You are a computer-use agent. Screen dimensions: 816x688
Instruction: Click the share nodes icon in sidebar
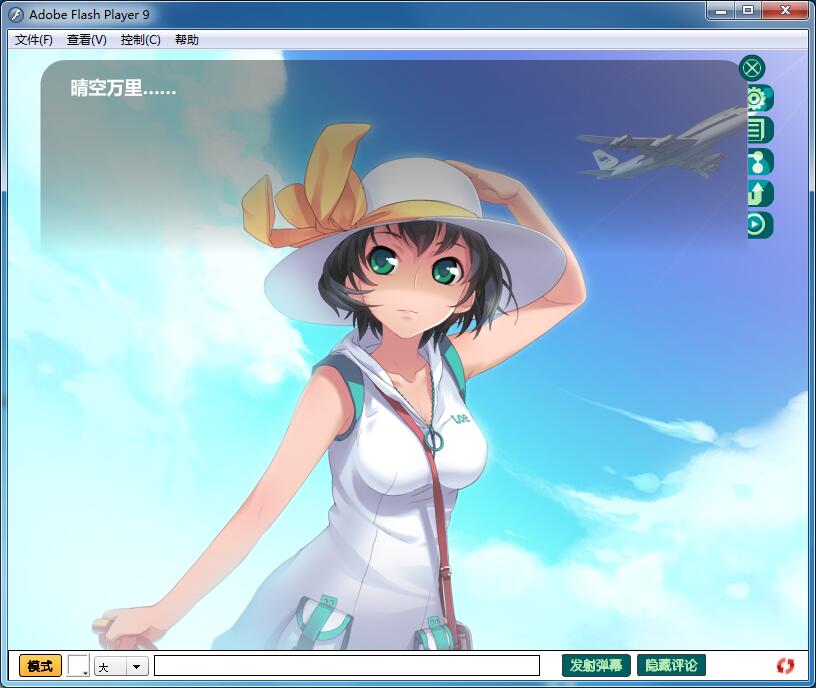(x=760, y=162)
